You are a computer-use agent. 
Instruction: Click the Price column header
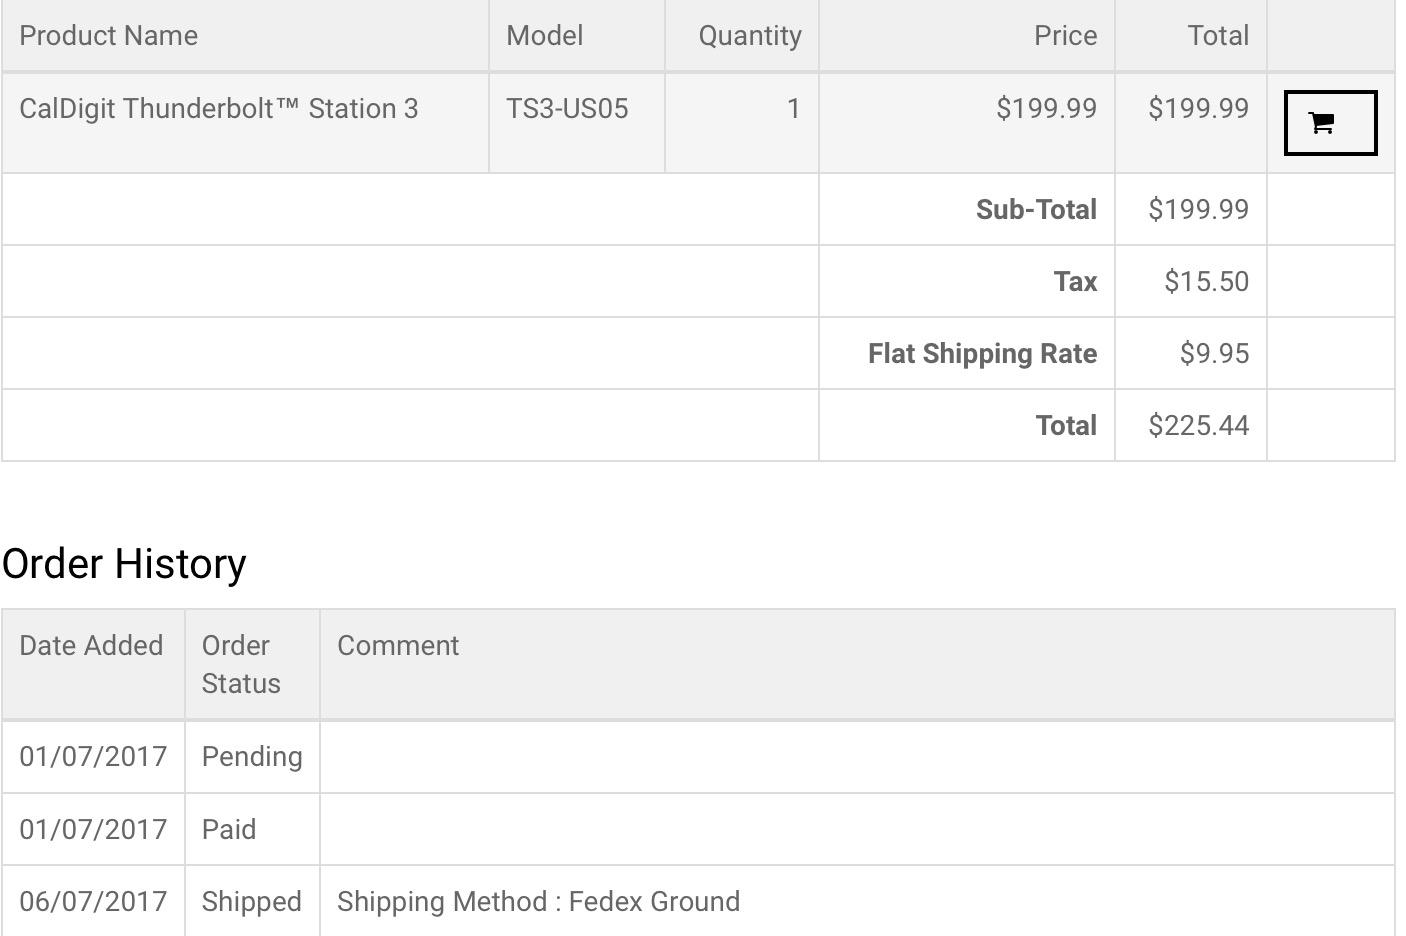click(1065, 36)
